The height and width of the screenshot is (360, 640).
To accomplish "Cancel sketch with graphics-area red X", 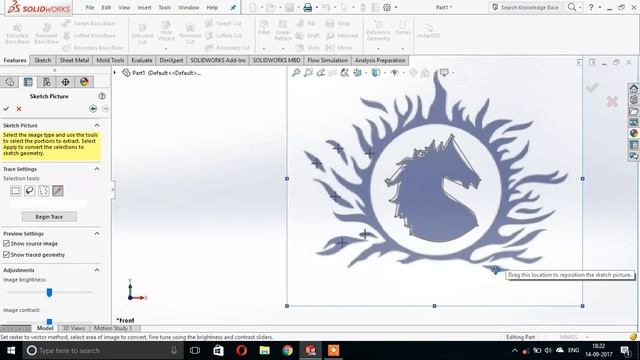I will point(612,101).
